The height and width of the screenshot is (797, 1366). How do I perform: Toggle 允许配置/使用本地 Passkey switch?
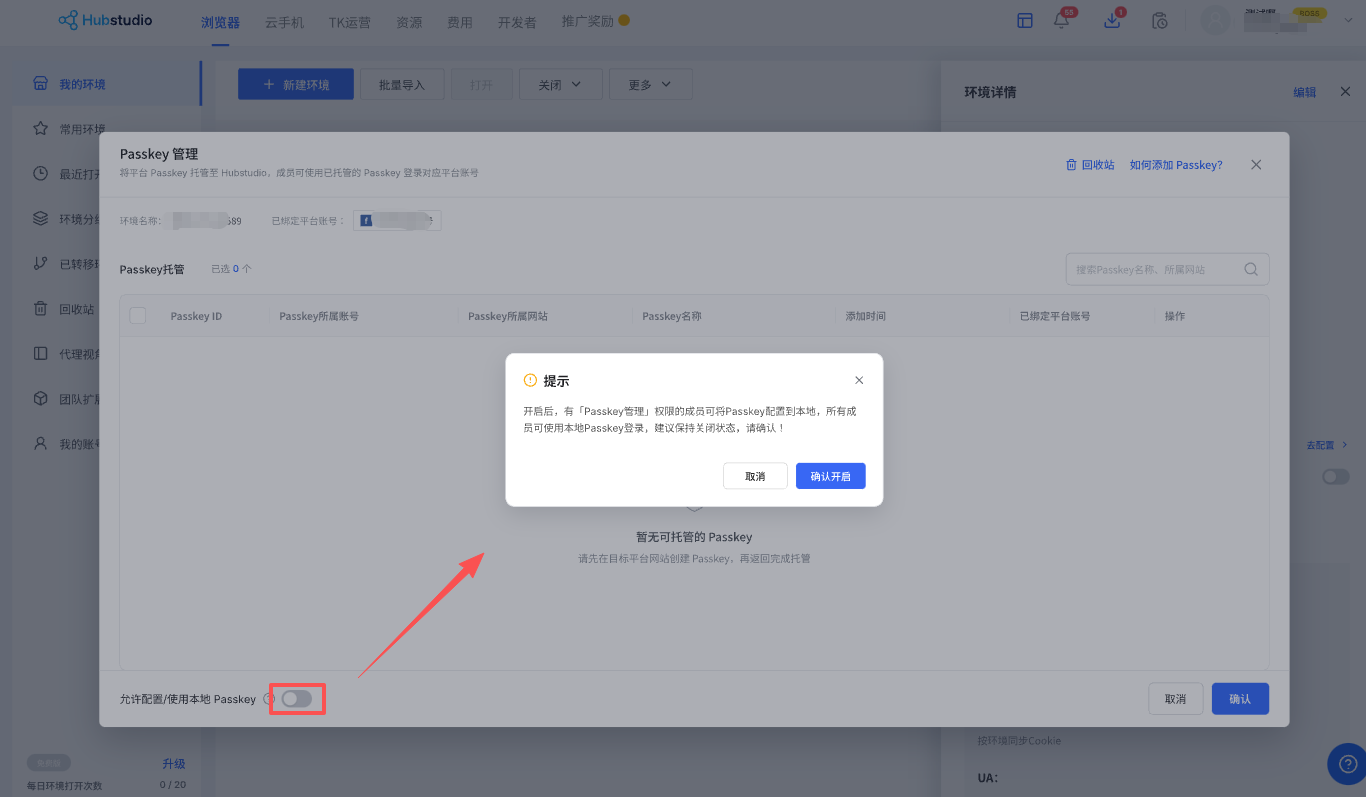[x=297, y=699]
